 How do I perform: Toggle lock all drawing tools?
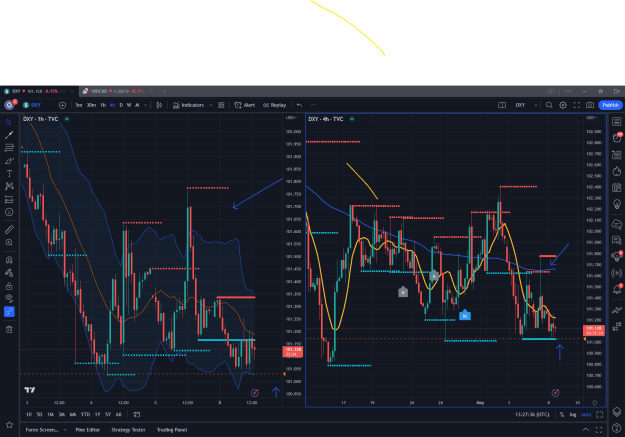[x=9, y=286]
